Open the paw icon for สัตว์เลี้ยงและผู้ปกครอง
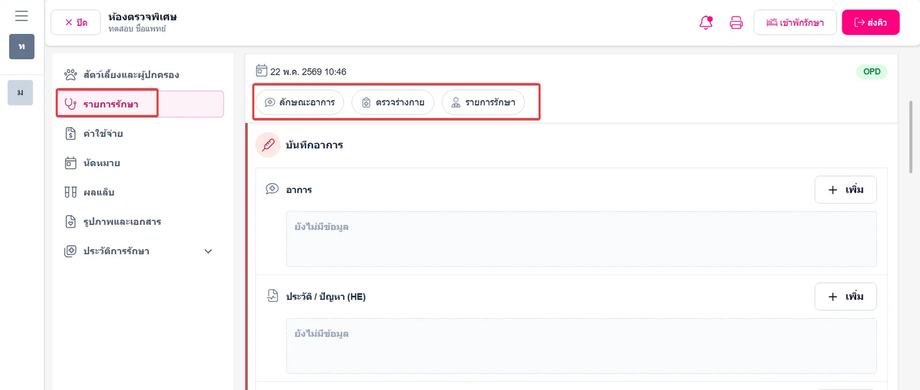This screenshot has height=390, width=920. click(70, 75)
